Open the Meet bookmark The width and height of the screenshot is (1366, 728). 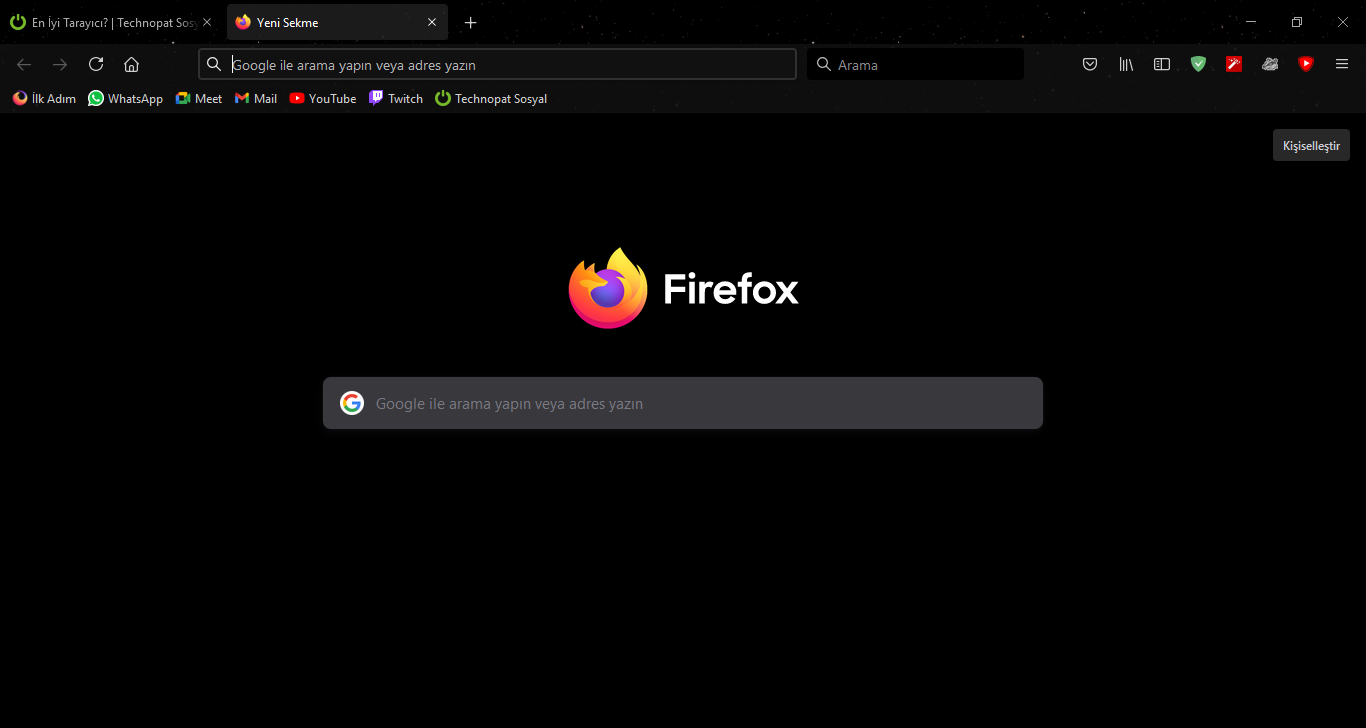click(x=198, y=98)
